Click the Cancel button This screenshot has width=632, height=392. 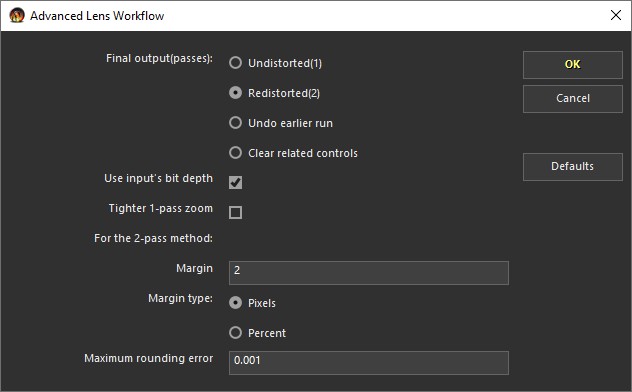(x=573, y=98)
